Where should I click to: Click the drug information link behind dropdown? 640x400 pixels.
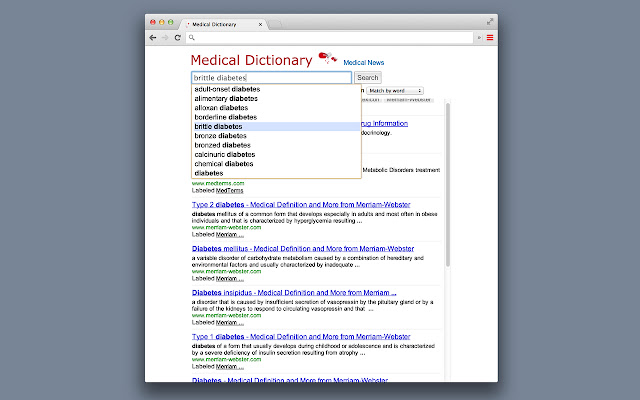(x=384, y=124)
